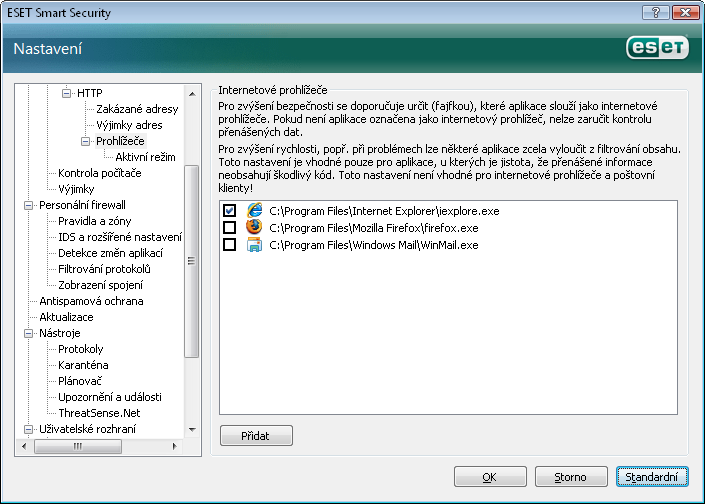The image size is (705, 504).
Task: Select Zobrazení spojení item
Action: [100, 285]
